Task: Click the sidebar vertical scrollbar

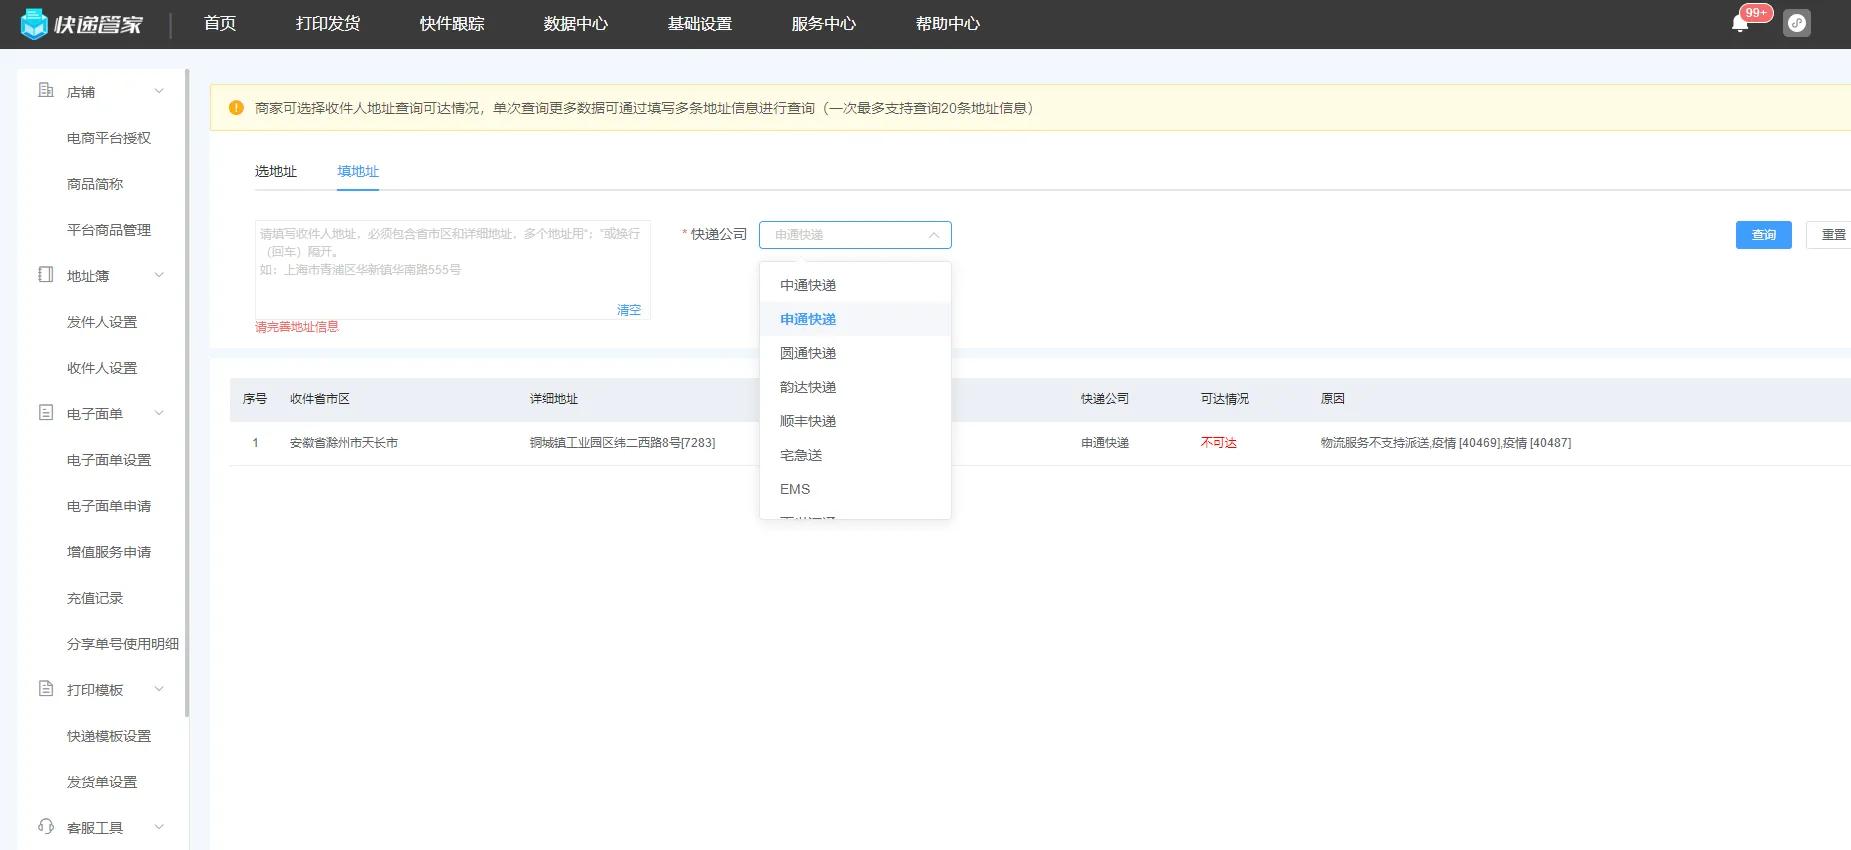Action: [187, 393]
